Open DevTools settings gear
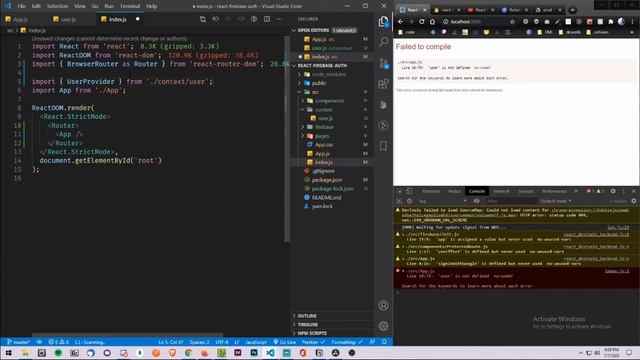 (613, 191)
